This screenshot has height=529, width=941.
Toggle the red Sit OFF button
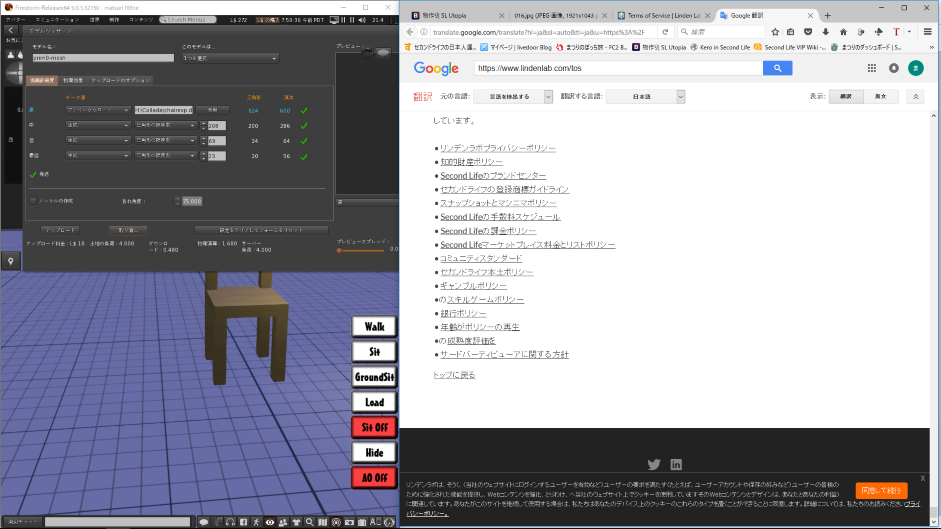[x=374, y=428]
